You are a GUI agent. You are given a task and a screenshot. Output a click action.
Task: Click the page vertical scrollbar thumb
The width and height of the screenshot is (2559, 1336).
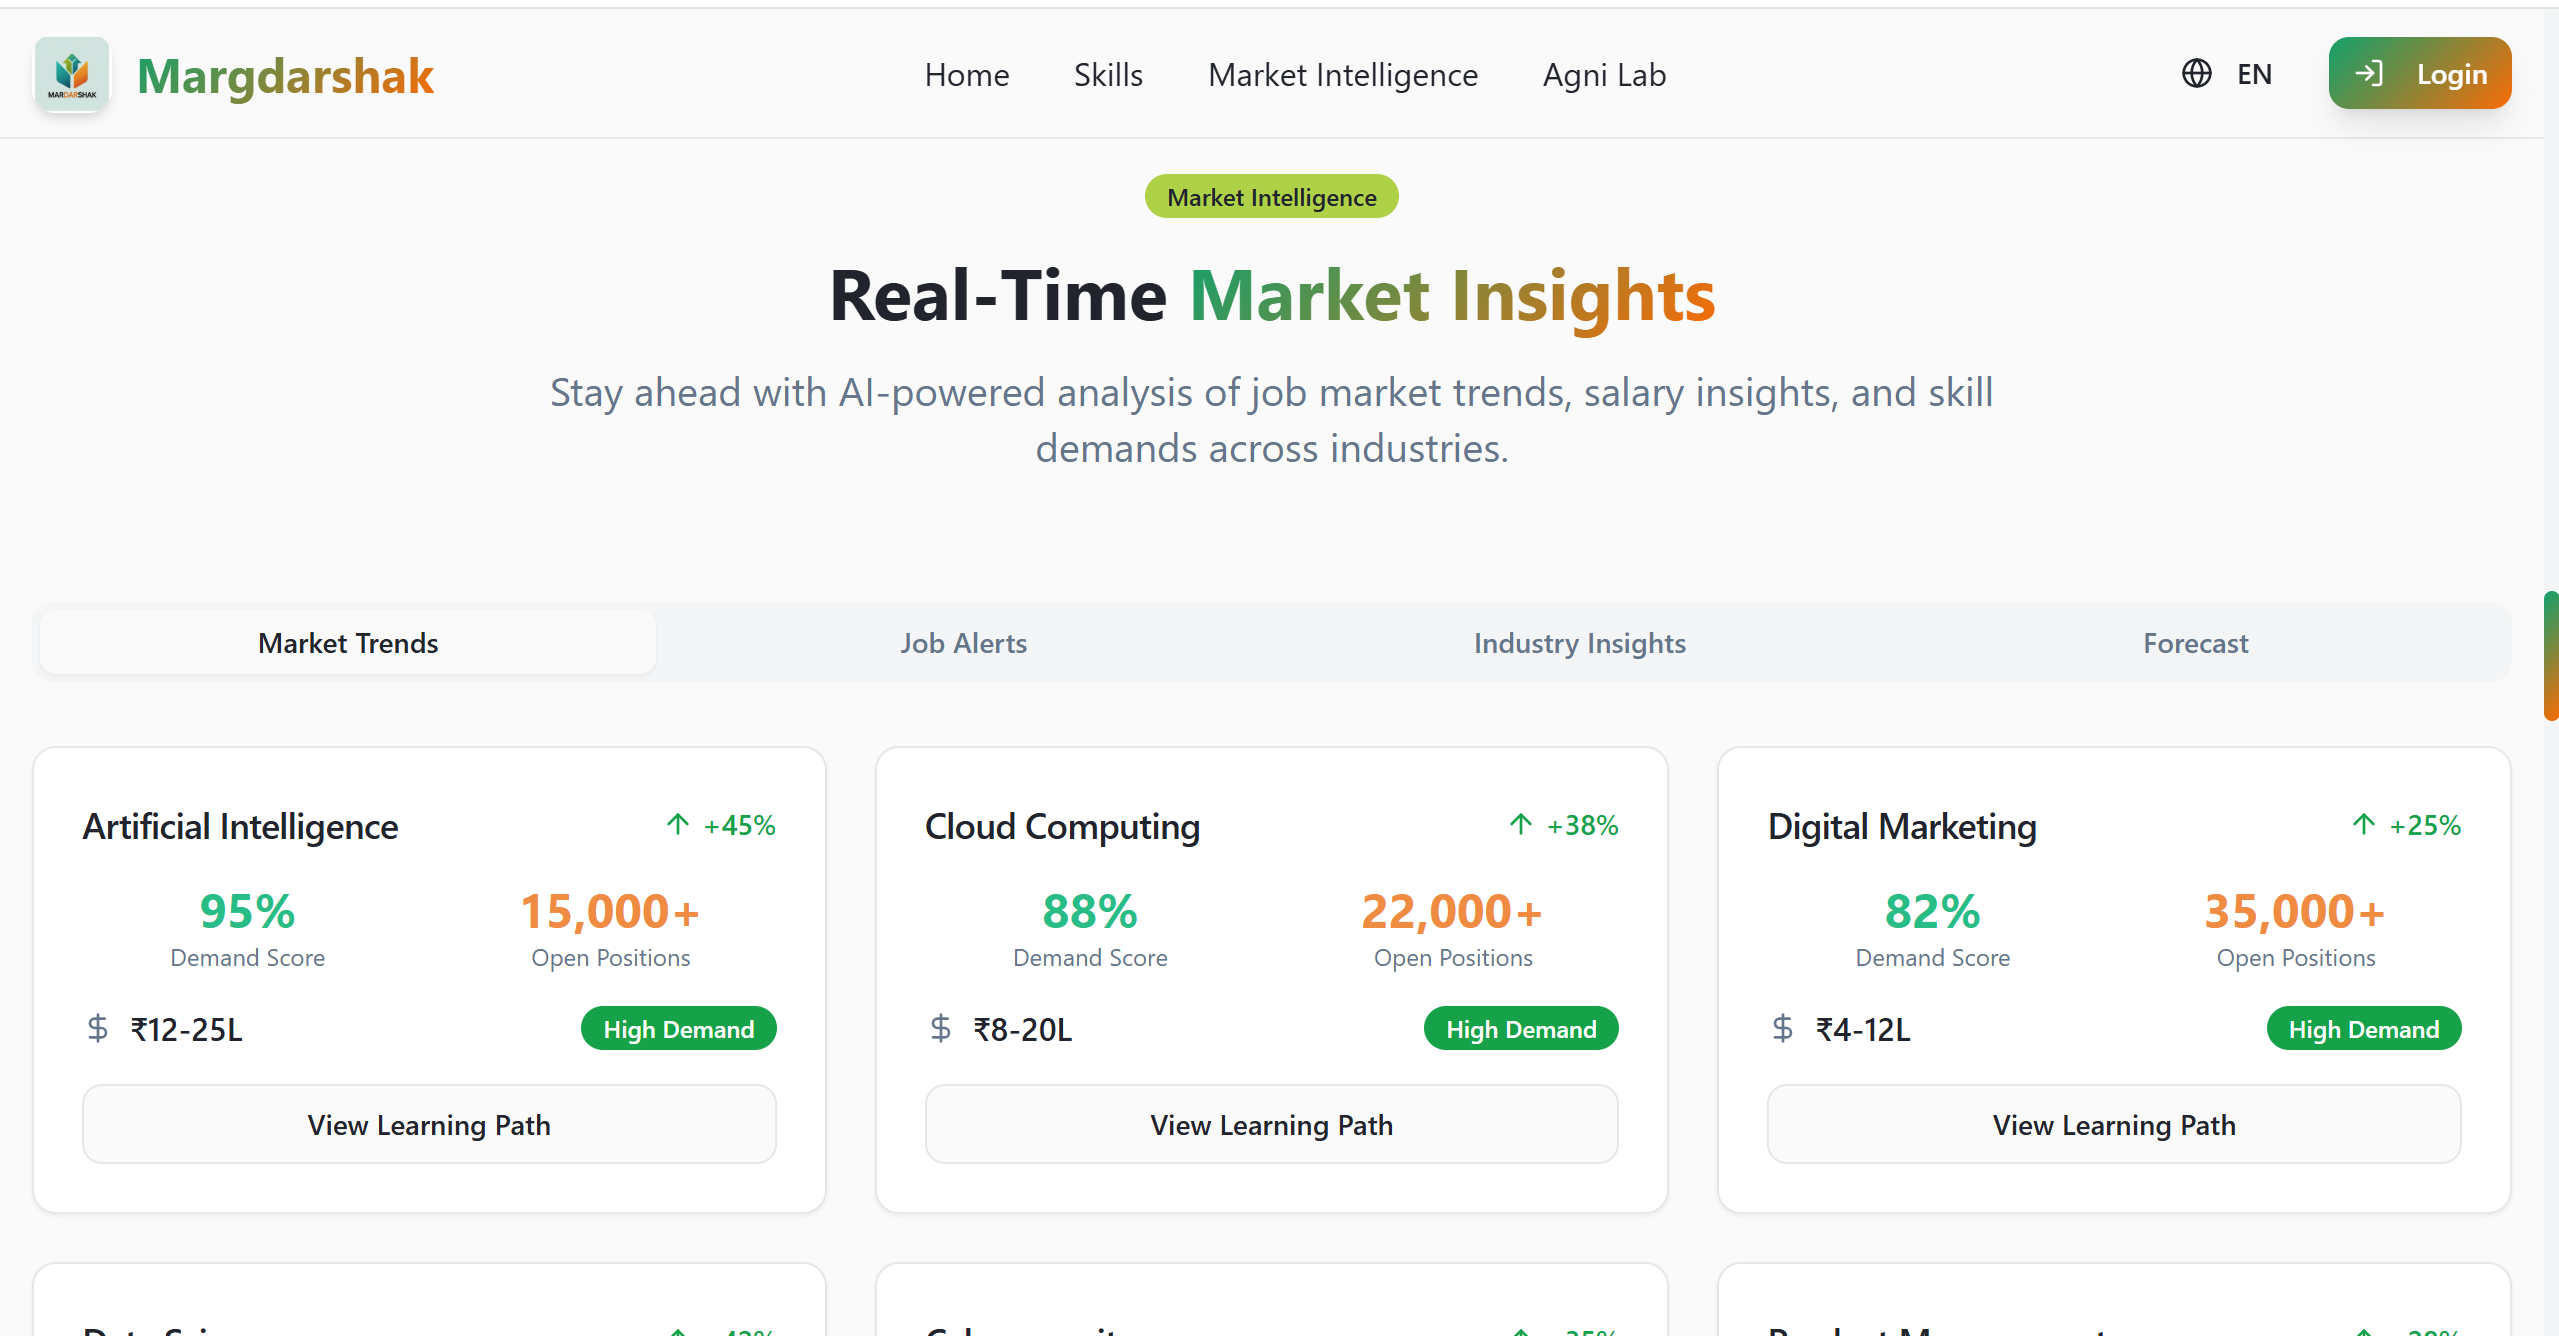[2551, 656]
